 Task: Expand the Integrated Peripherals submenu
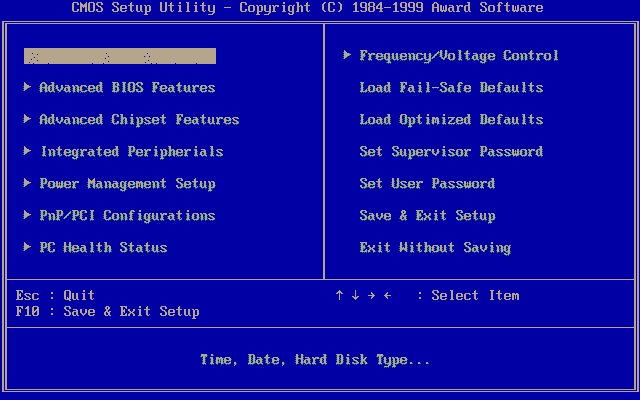[x=131, y=152]
